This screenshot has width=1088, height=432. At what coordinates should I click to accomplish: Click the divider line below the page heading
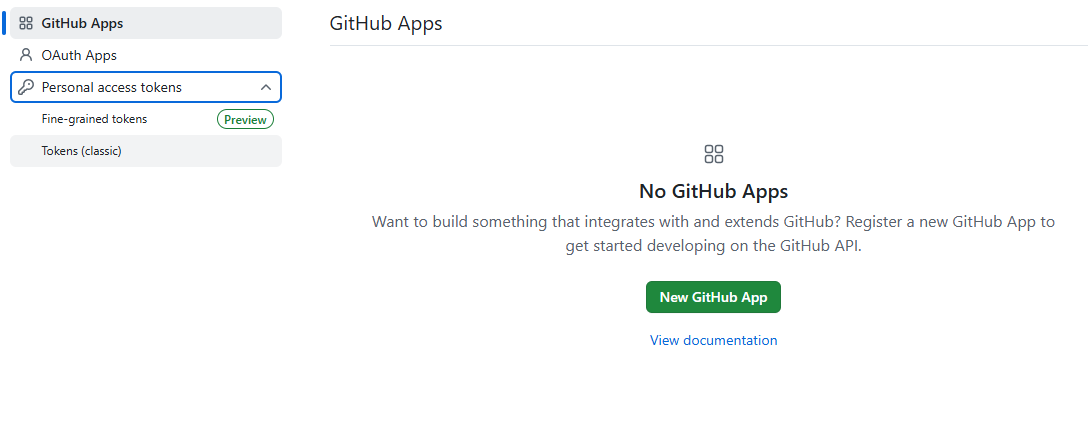click(x=700, y=45)
